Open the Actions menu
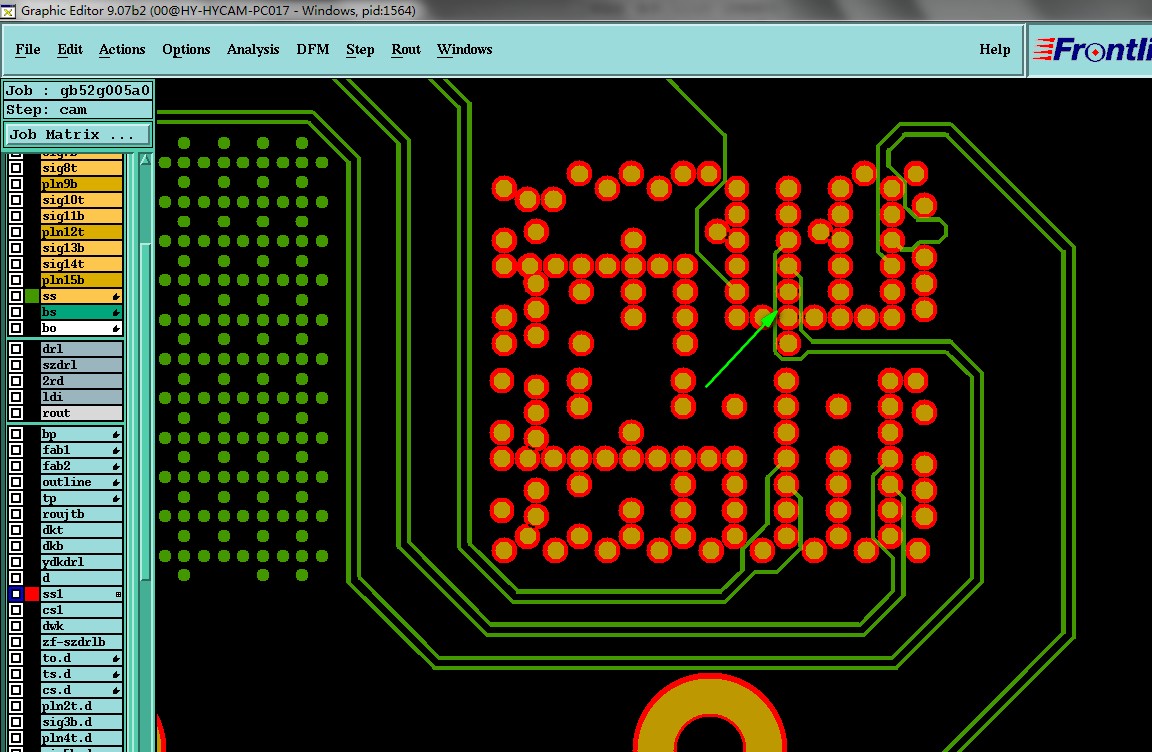This screenshot has height=752, width=1152. coord(122,49)
